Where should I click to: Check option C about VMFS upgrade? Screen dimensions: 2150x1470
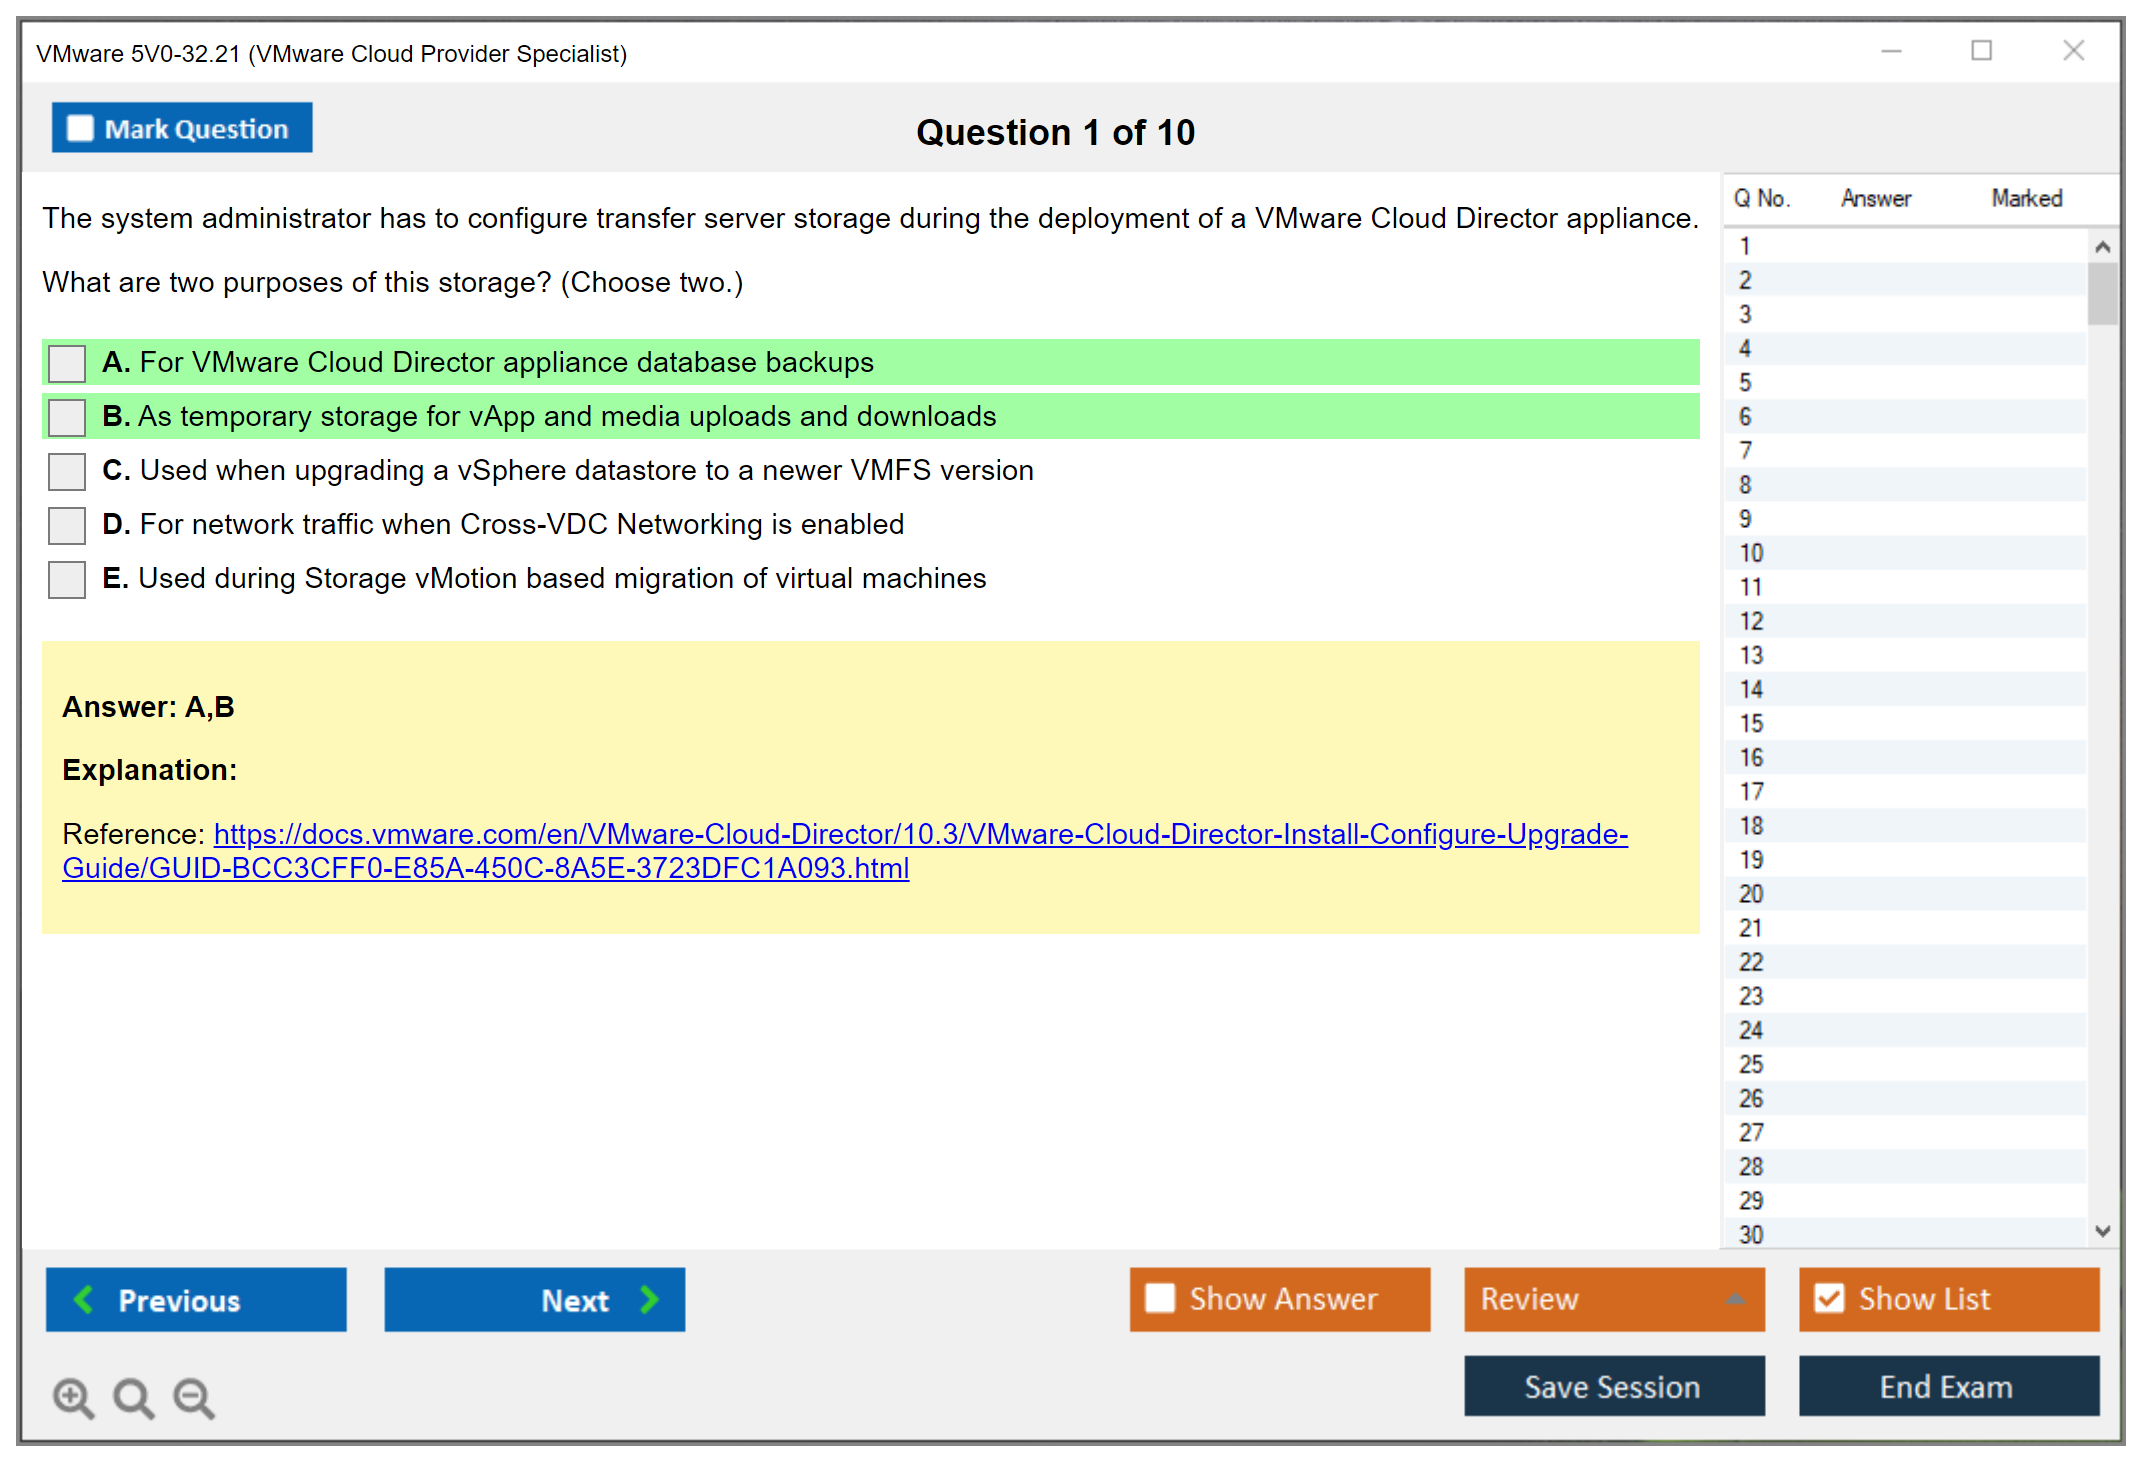(67, 471)
